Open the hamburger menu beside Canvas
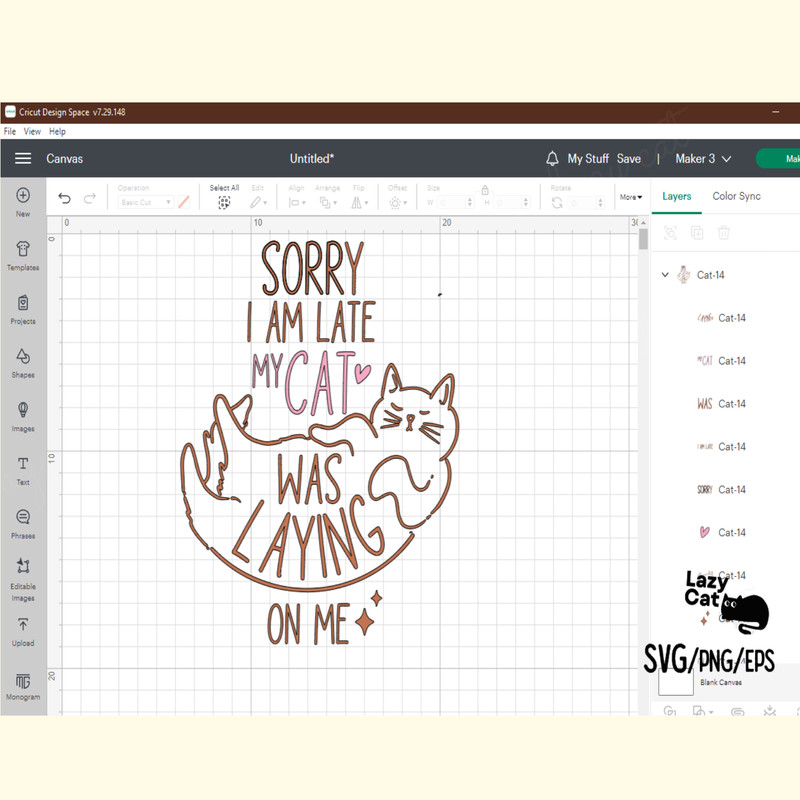This screenshot has width=800, height=800. (x=23, y=159)
